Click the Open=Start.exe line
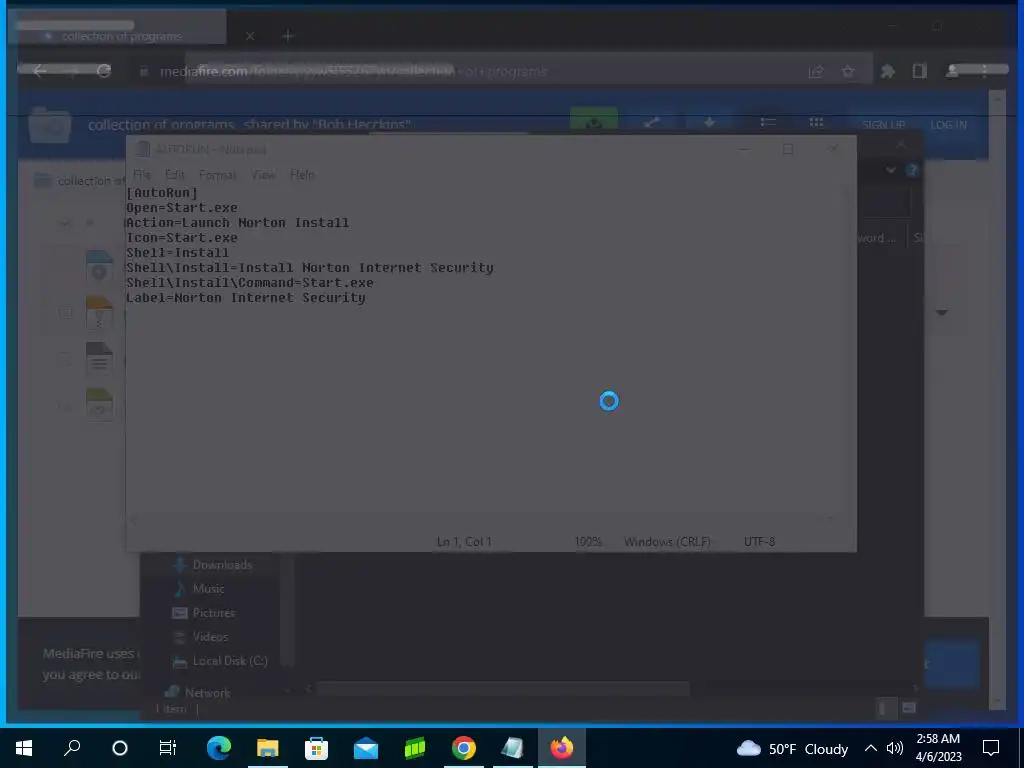Image resolution: width=1024 pixels, height=768 pixels. point(182,208)
